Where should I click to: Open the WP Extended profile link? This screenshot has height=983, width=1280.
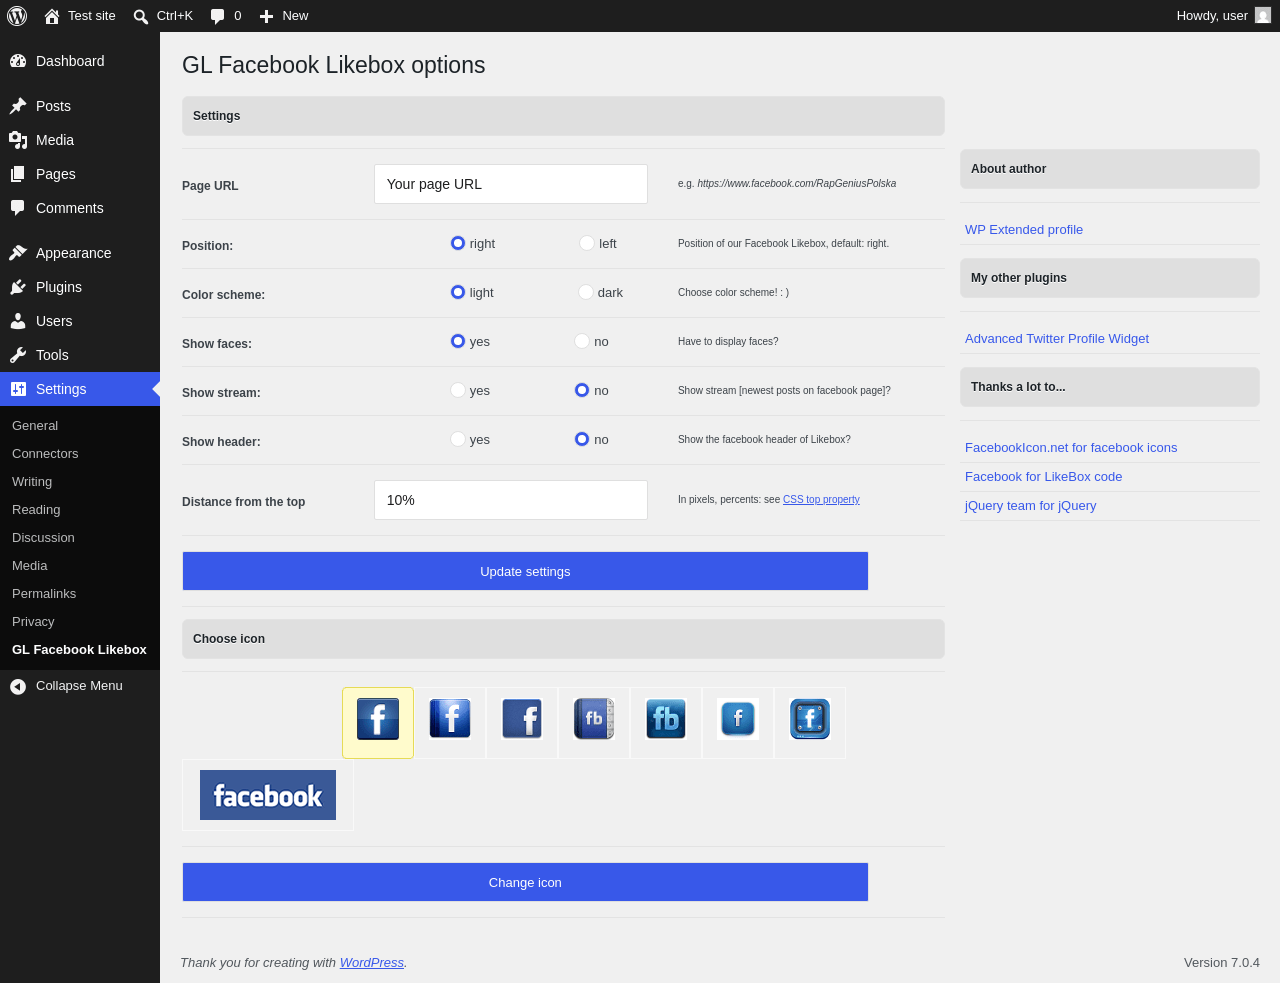point(1024,230)
